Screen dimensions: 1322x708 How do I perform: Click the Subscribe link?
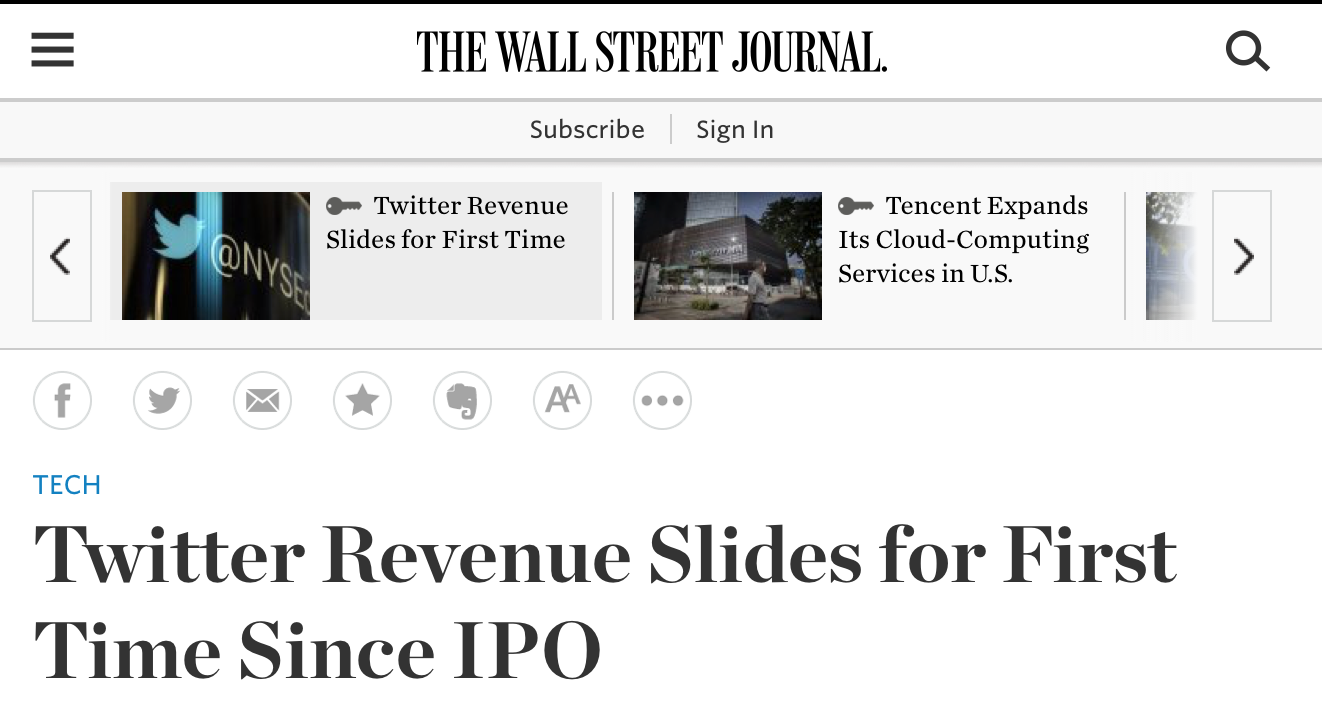[587, 129]
